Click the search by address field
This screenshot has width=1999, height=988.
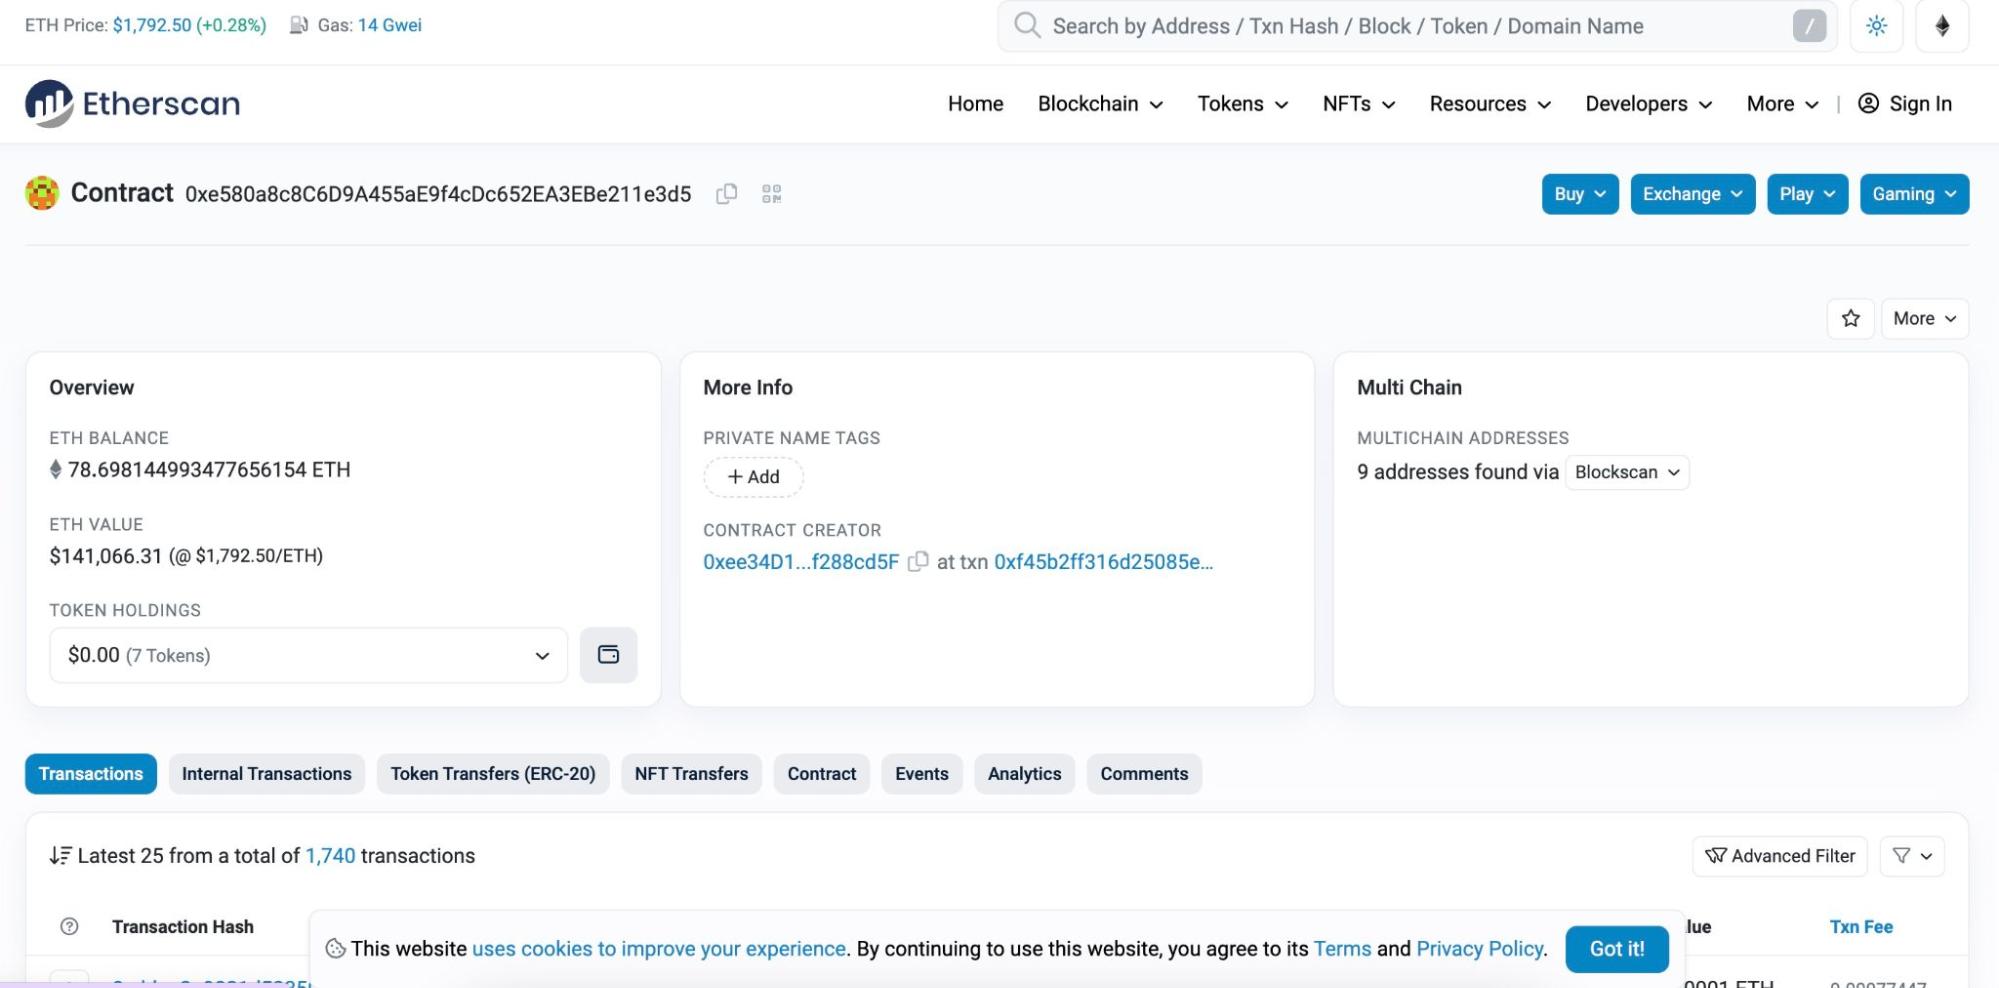click(x=1400, y=26)
